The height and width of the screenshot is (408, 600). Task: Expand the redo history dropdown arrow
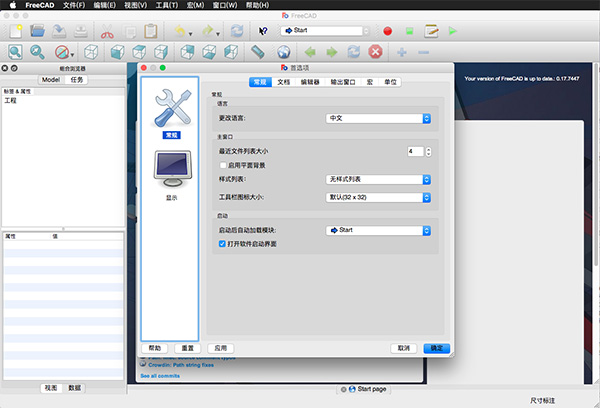218,34
